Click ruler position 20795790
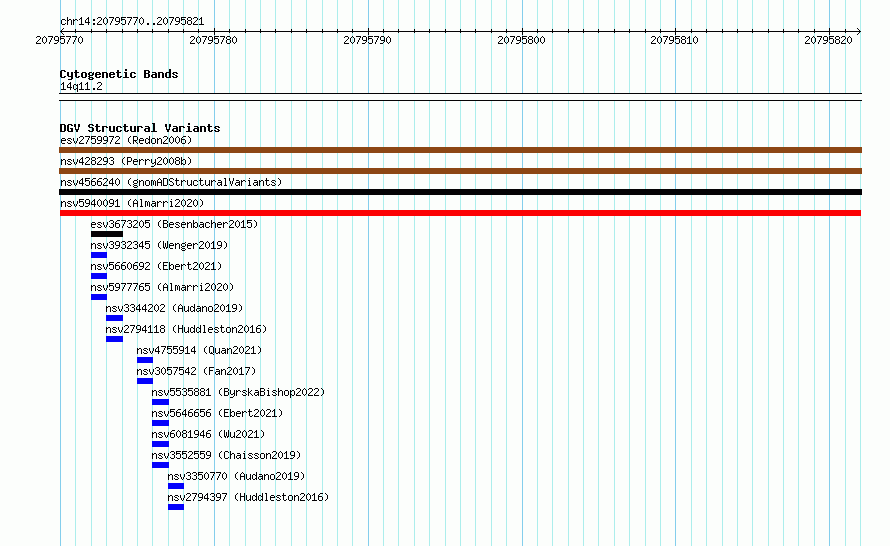This screenshot has height=546, width=890. (x=367, y=40)
